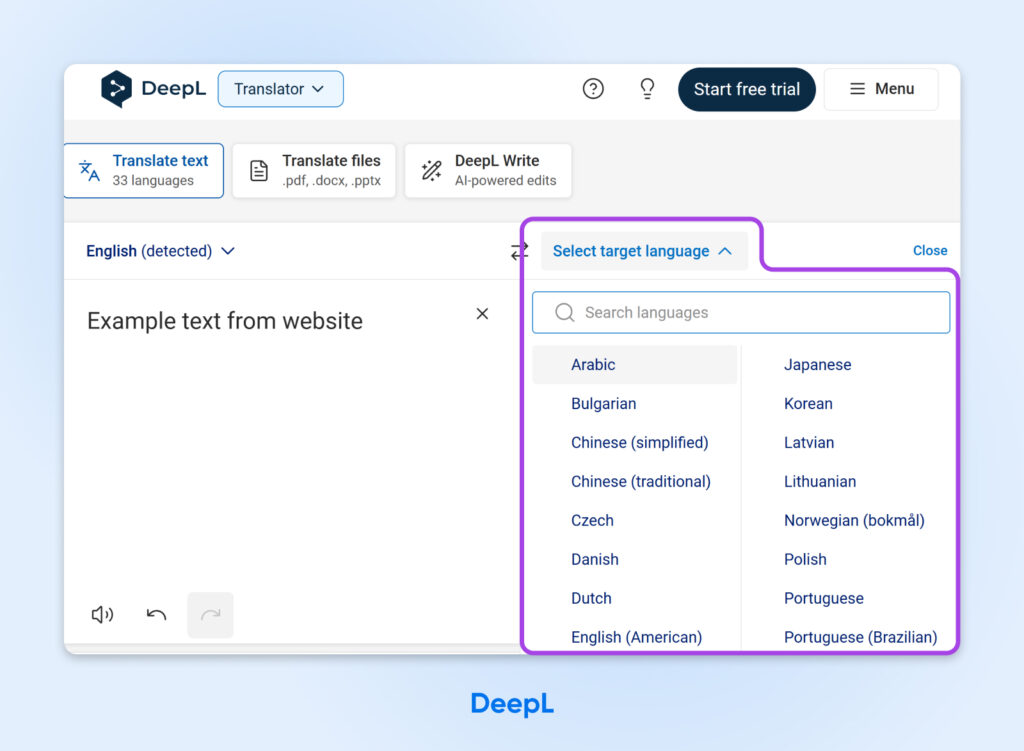
Task: Open the DeepL Write tab
Action: tap(488, 171)
